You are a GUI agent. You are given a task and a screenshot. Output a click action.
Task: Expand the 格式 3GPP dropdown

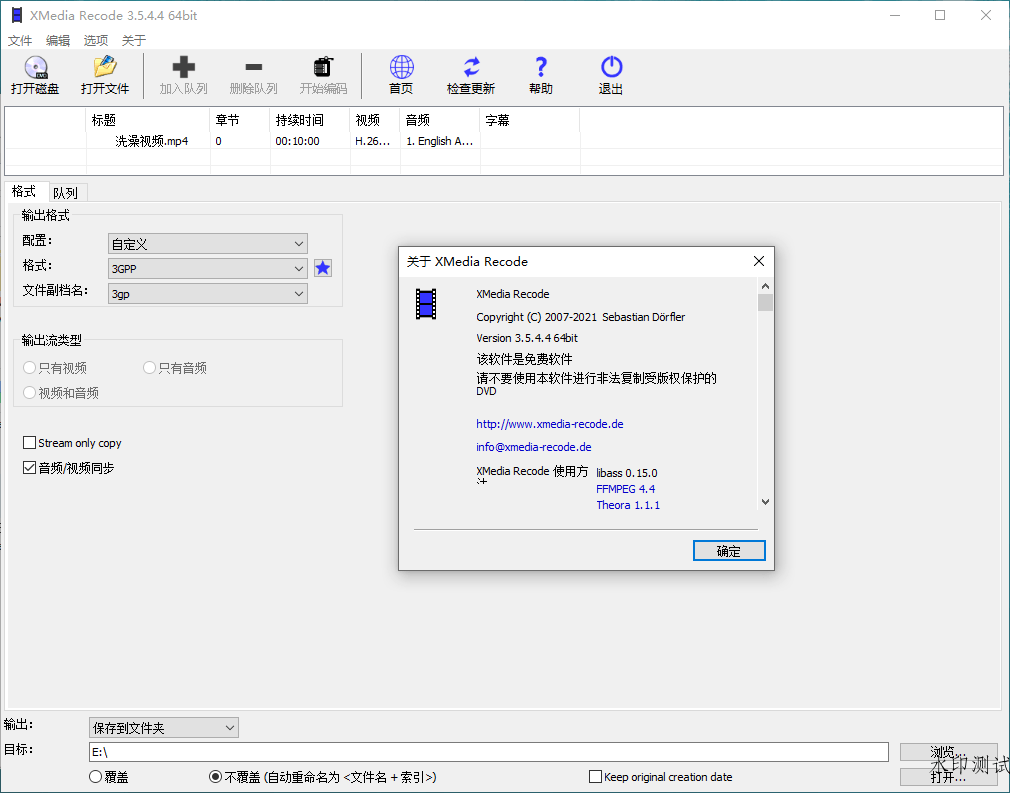(x=207, y=269)
